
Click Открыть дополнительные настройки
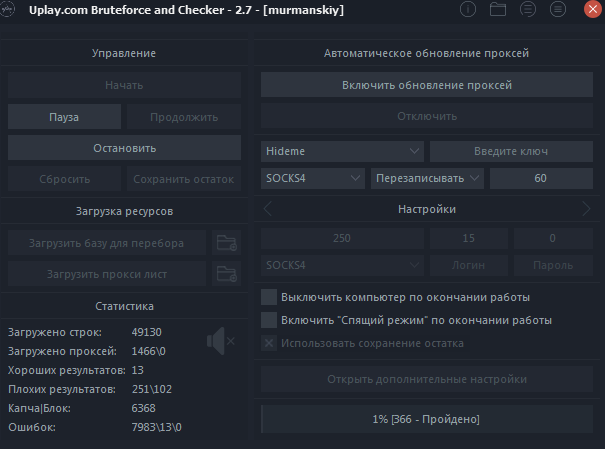click(x=427, y=379)
